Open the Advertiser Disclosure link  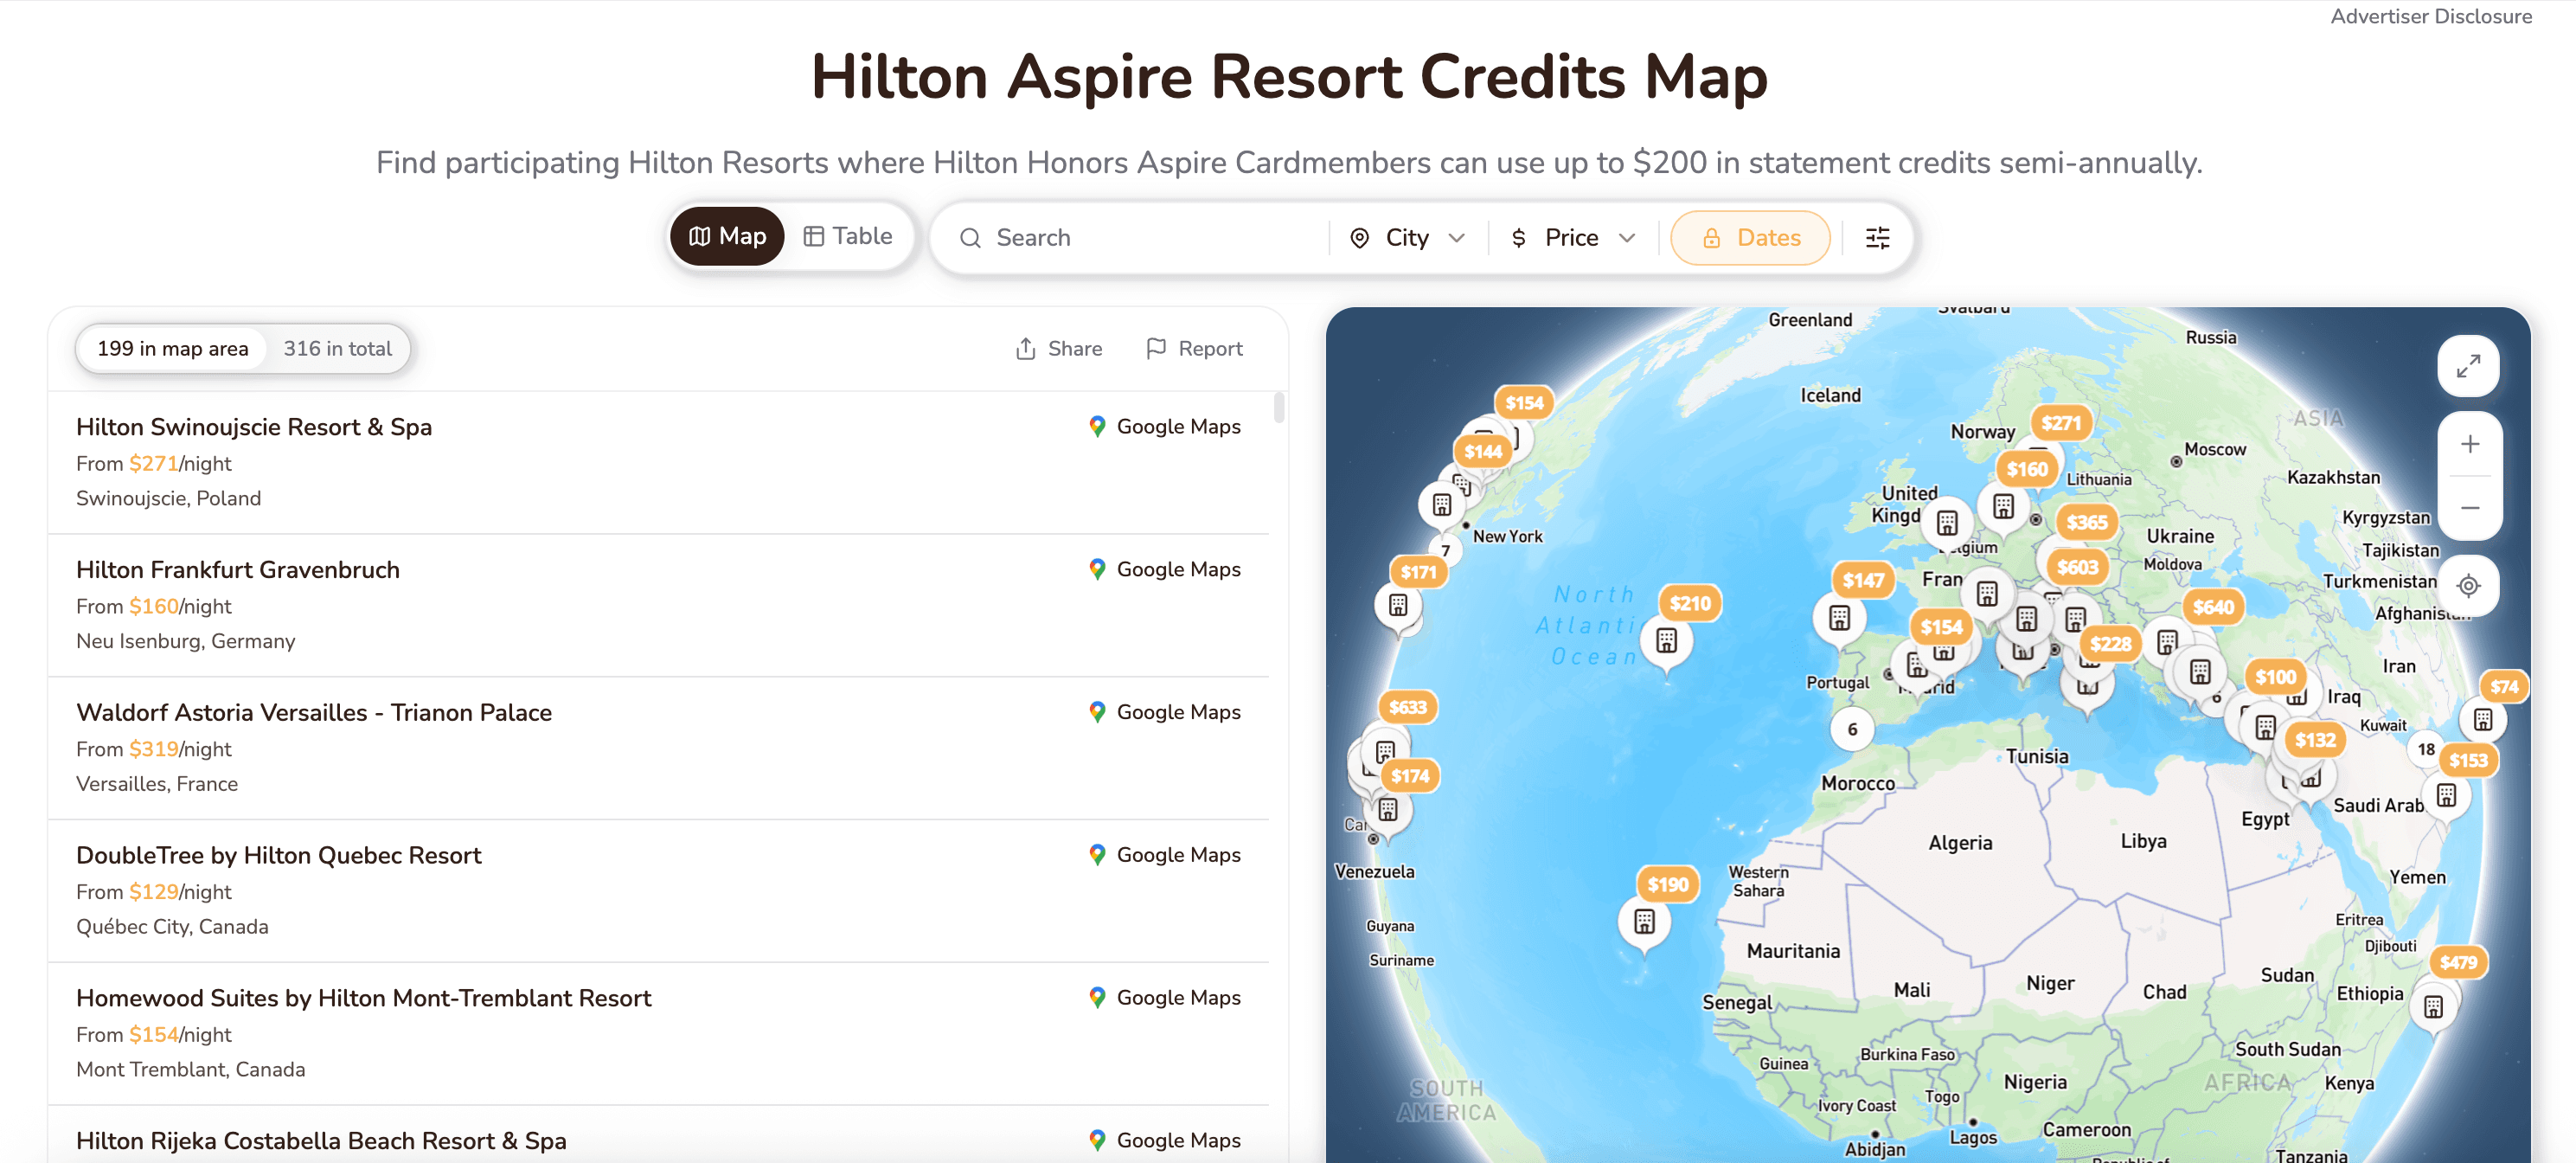coord(2431,16)
